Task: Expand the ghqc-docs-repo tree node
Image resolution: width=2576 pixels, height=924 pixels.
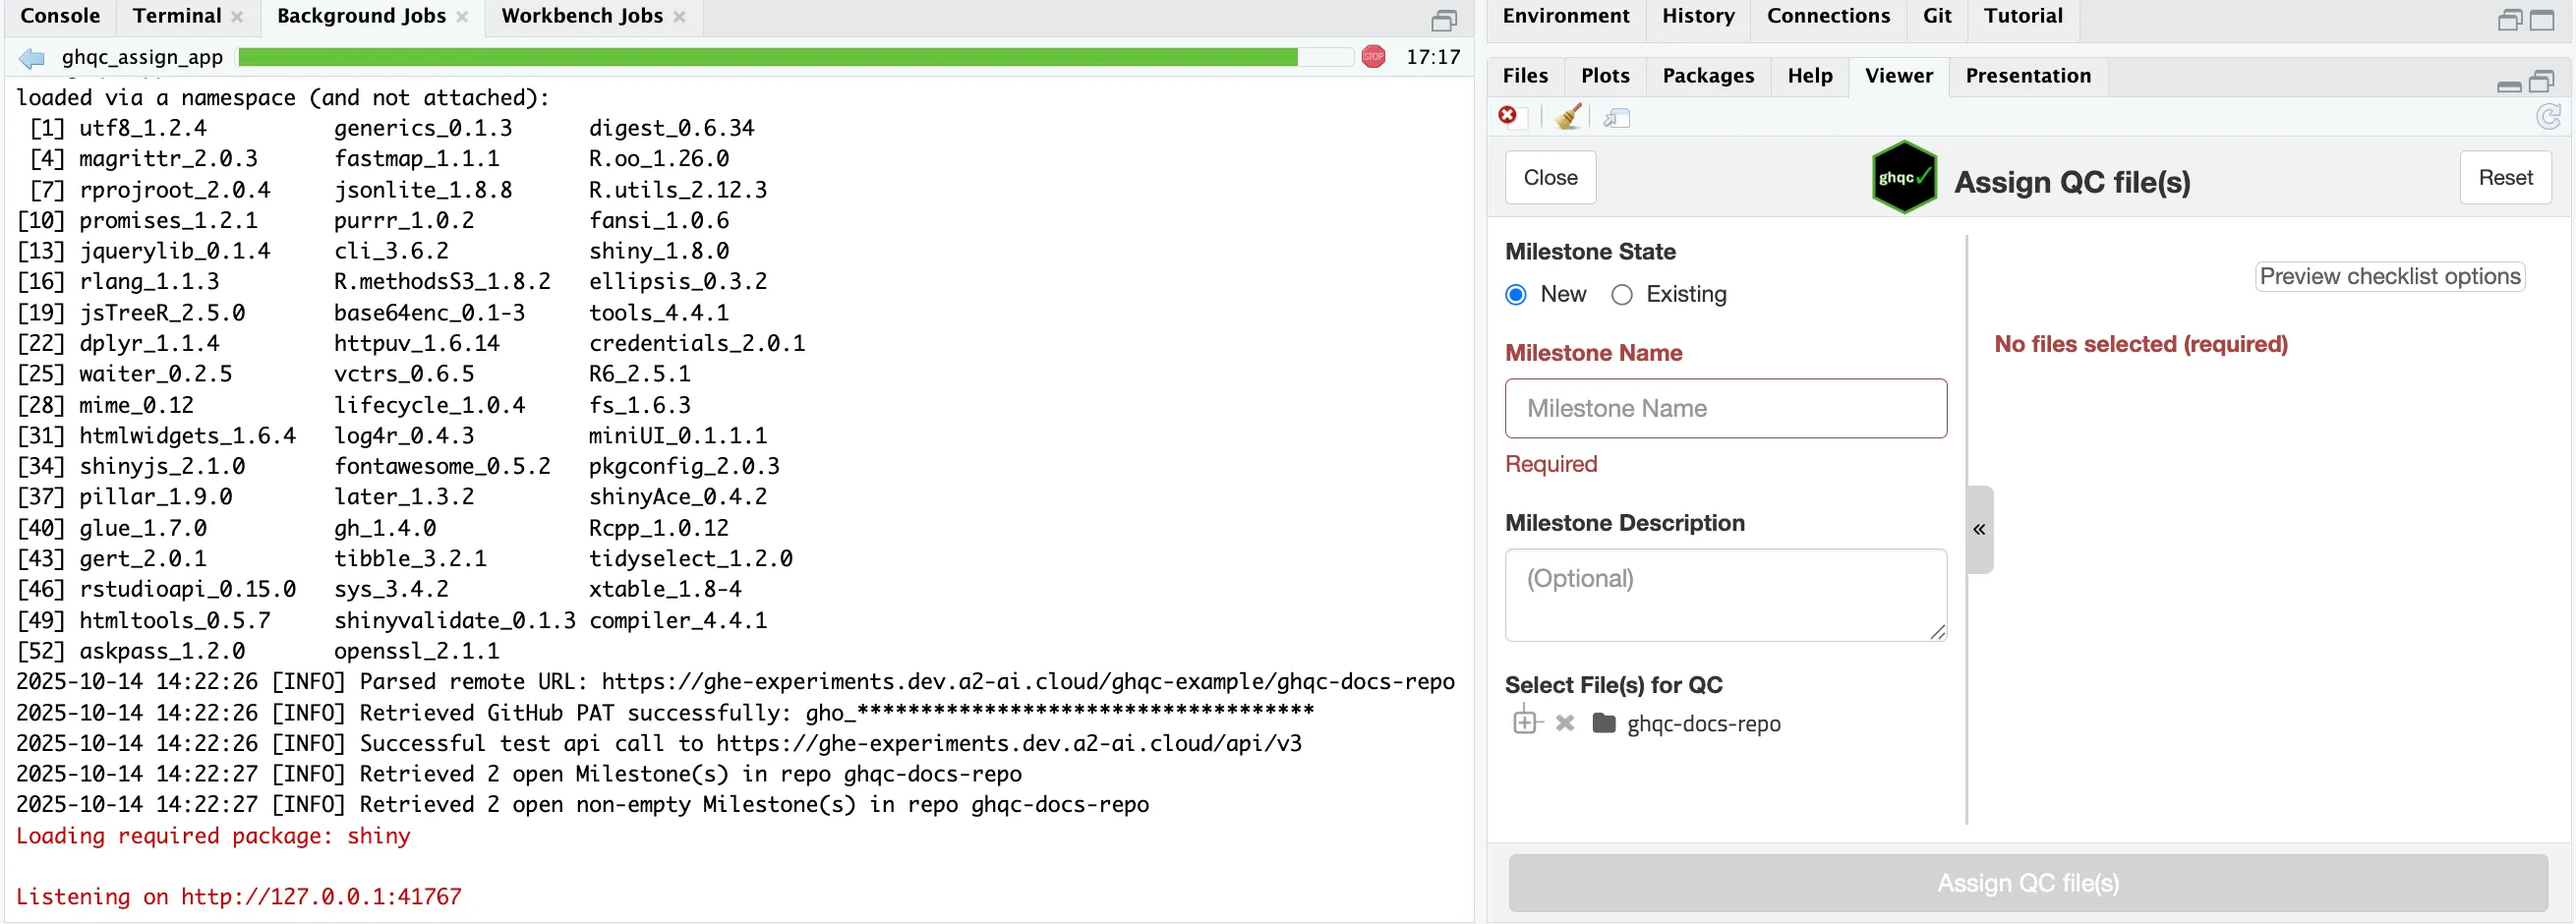Action: [x=1524, y=721]
